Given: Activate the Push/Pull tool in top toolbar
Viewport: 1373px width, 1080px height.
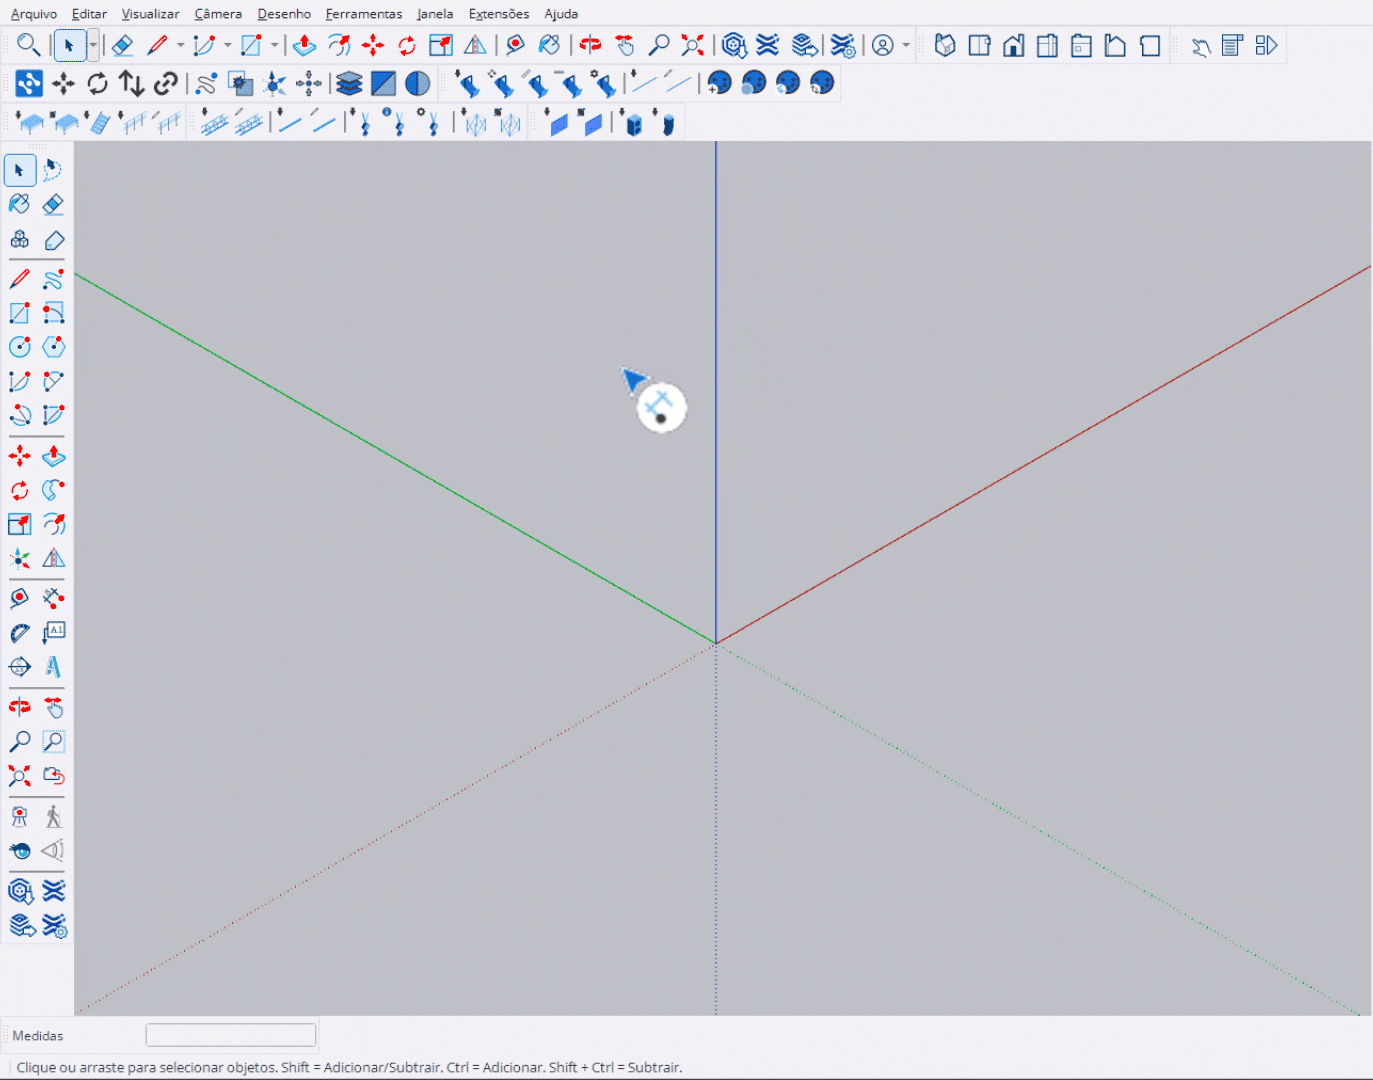Looking at the screenshot, I should [304, 46].
